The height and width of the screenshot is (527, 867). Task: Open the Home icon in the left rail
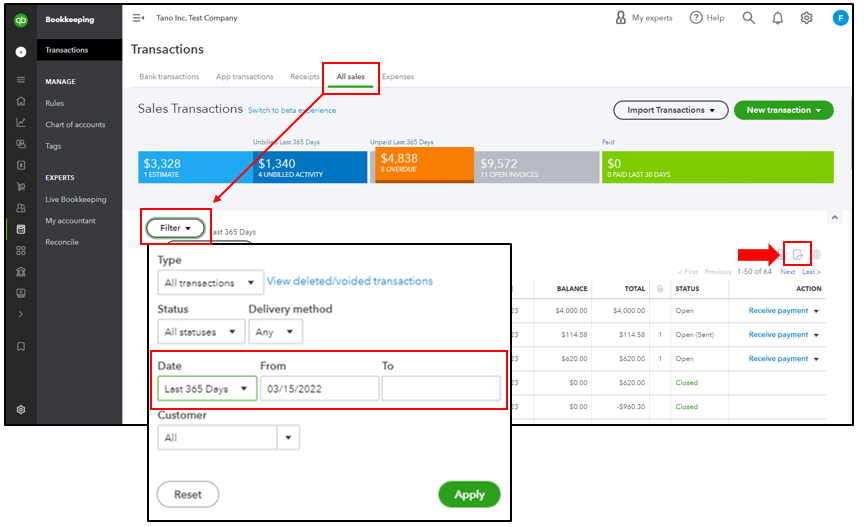[21, 101]
